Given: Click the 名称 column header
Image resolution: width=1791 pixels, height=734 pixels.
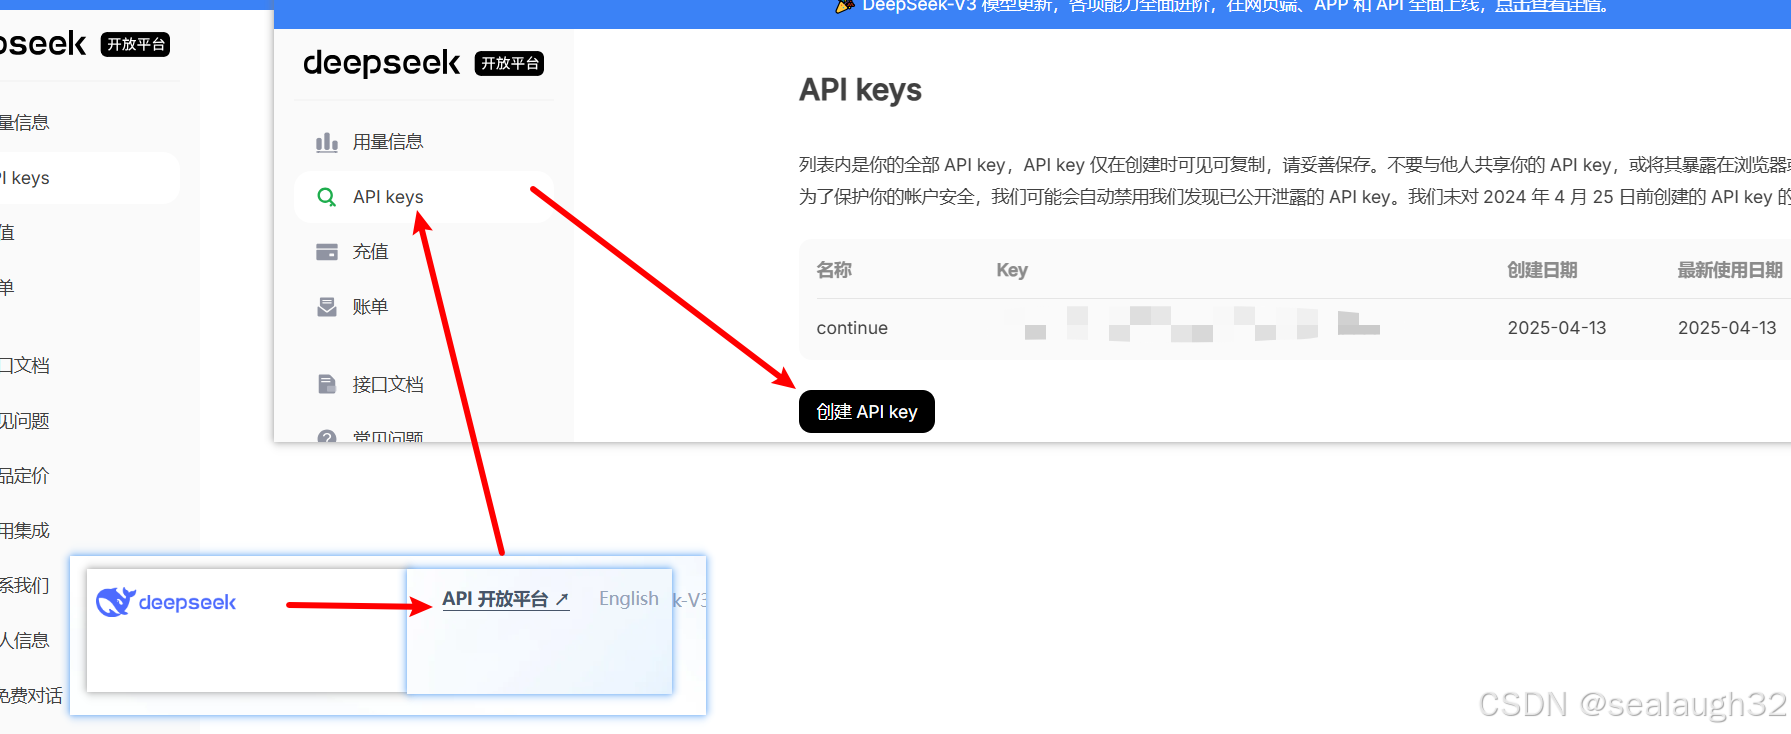Looking at the screenshot, I should pos(834,270).
